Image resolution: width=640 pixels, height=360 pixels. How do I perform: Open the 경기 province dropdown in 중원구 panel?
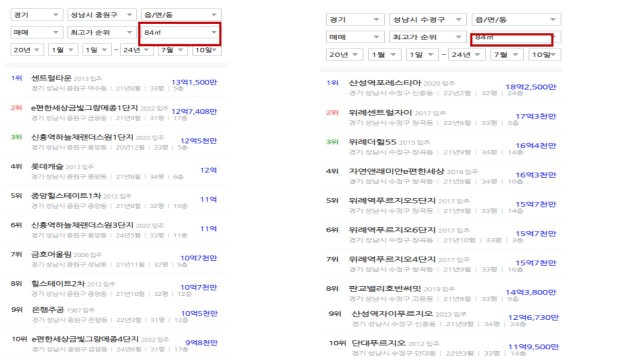[x=37, y=15]
